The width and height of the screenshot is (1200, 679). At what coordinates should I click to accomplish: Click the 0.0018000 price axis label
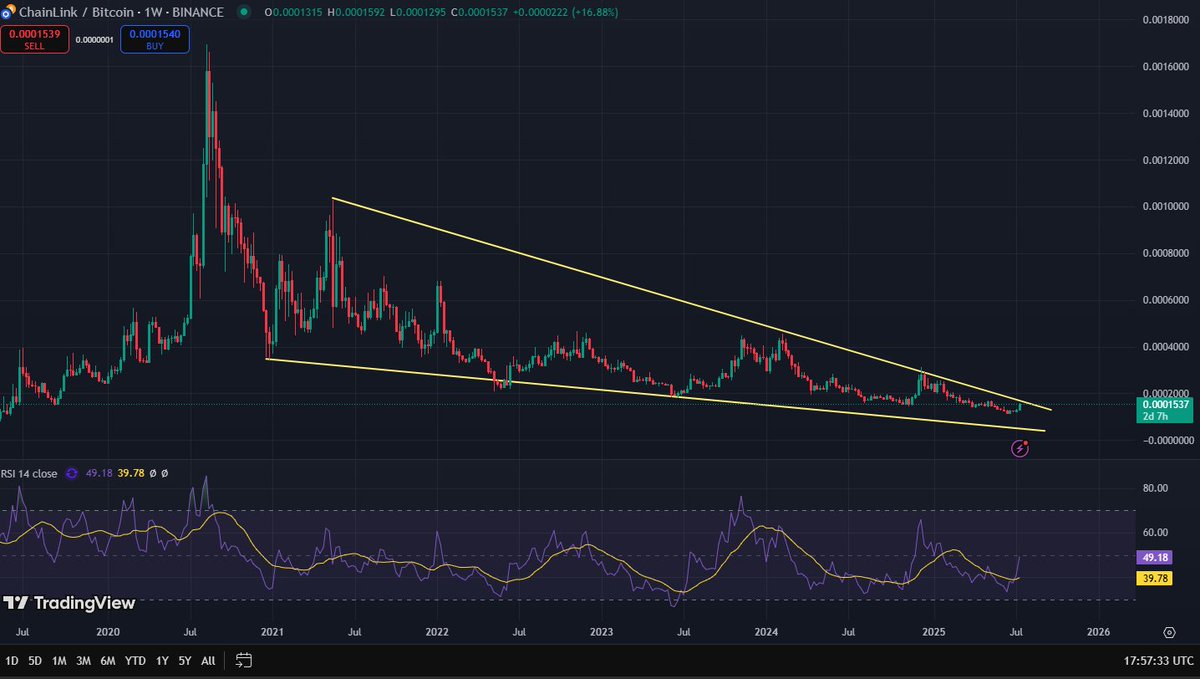coord(1166,19)
